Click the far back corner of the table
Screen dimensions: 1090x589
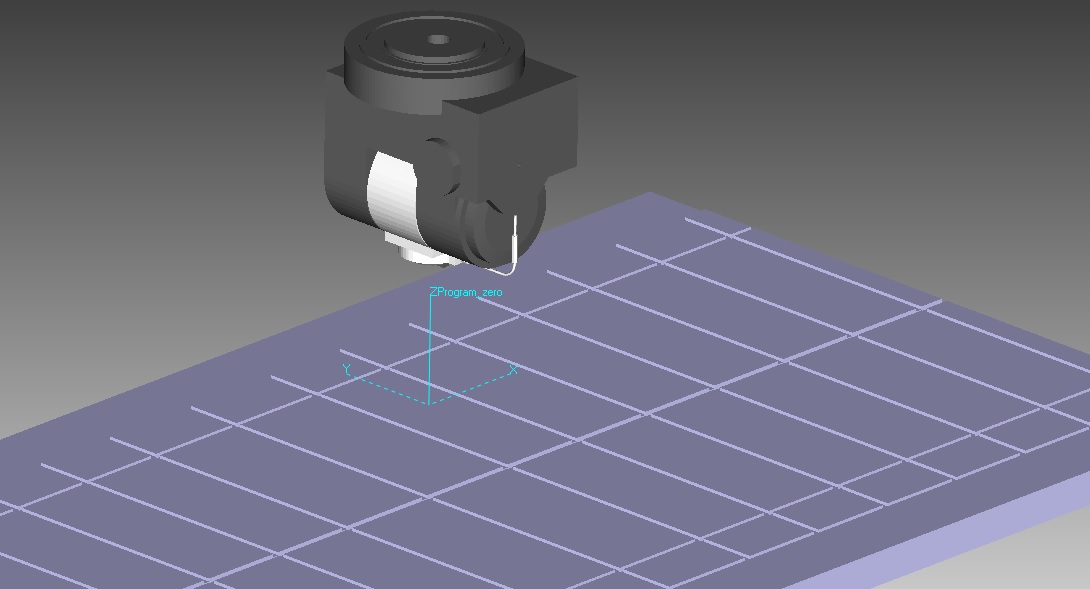tap(650, 194)
